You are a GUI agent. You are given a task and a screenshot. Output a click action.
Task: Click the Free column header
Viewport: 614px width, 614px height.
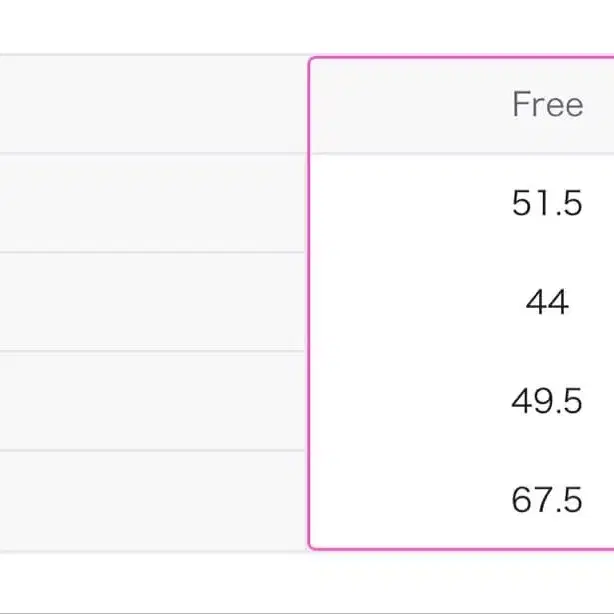tap(546, 105)
